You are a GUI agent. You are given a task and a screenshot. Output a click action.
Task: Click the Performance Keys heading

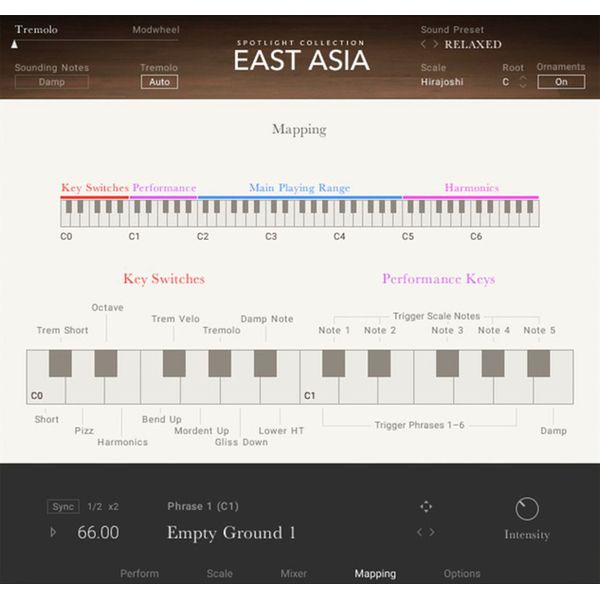[439, 279]
